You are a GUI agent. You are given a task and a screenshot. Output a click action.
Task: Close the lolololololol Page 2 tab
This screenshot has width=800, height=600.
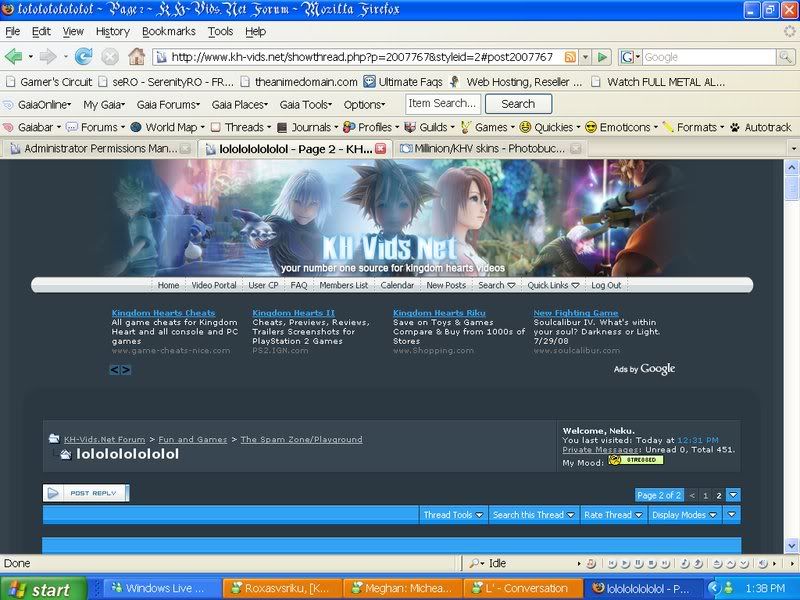380,149
